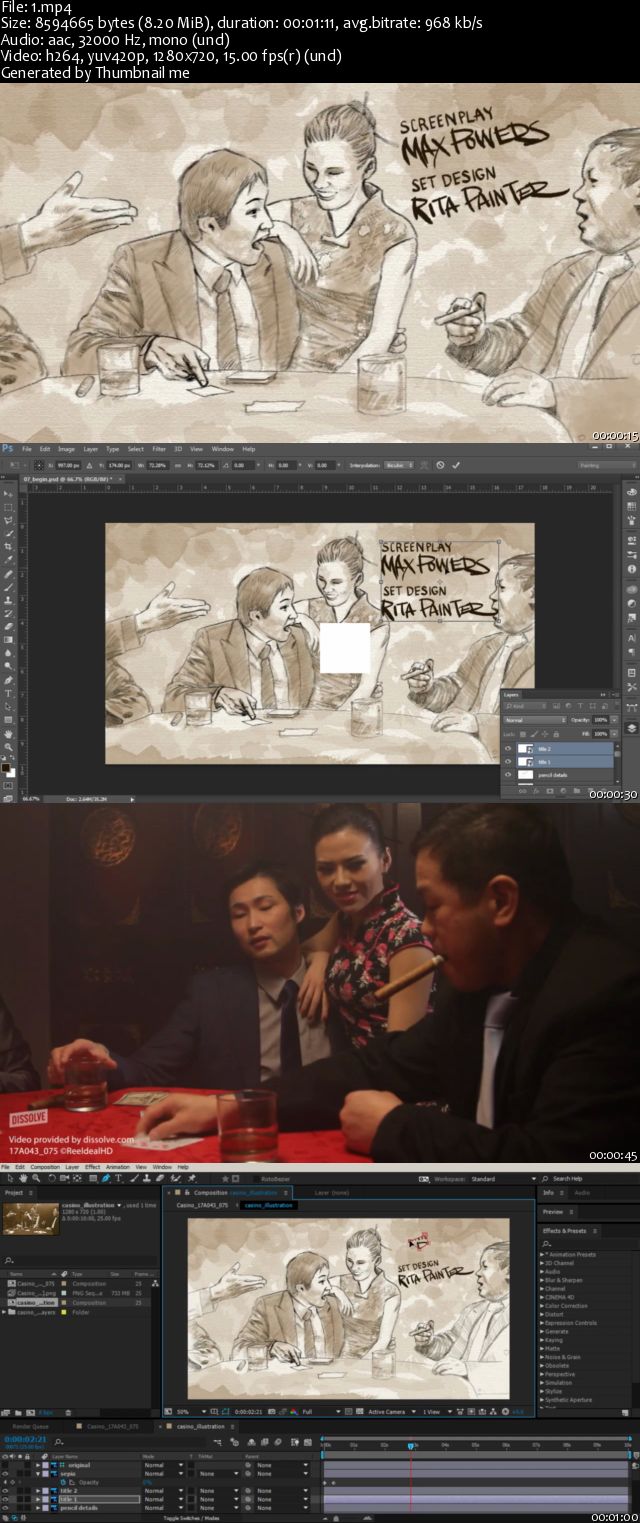Expand the original layer in AE timeline
This screenshot has height=1523, width=640.
tap(37, 1465)
